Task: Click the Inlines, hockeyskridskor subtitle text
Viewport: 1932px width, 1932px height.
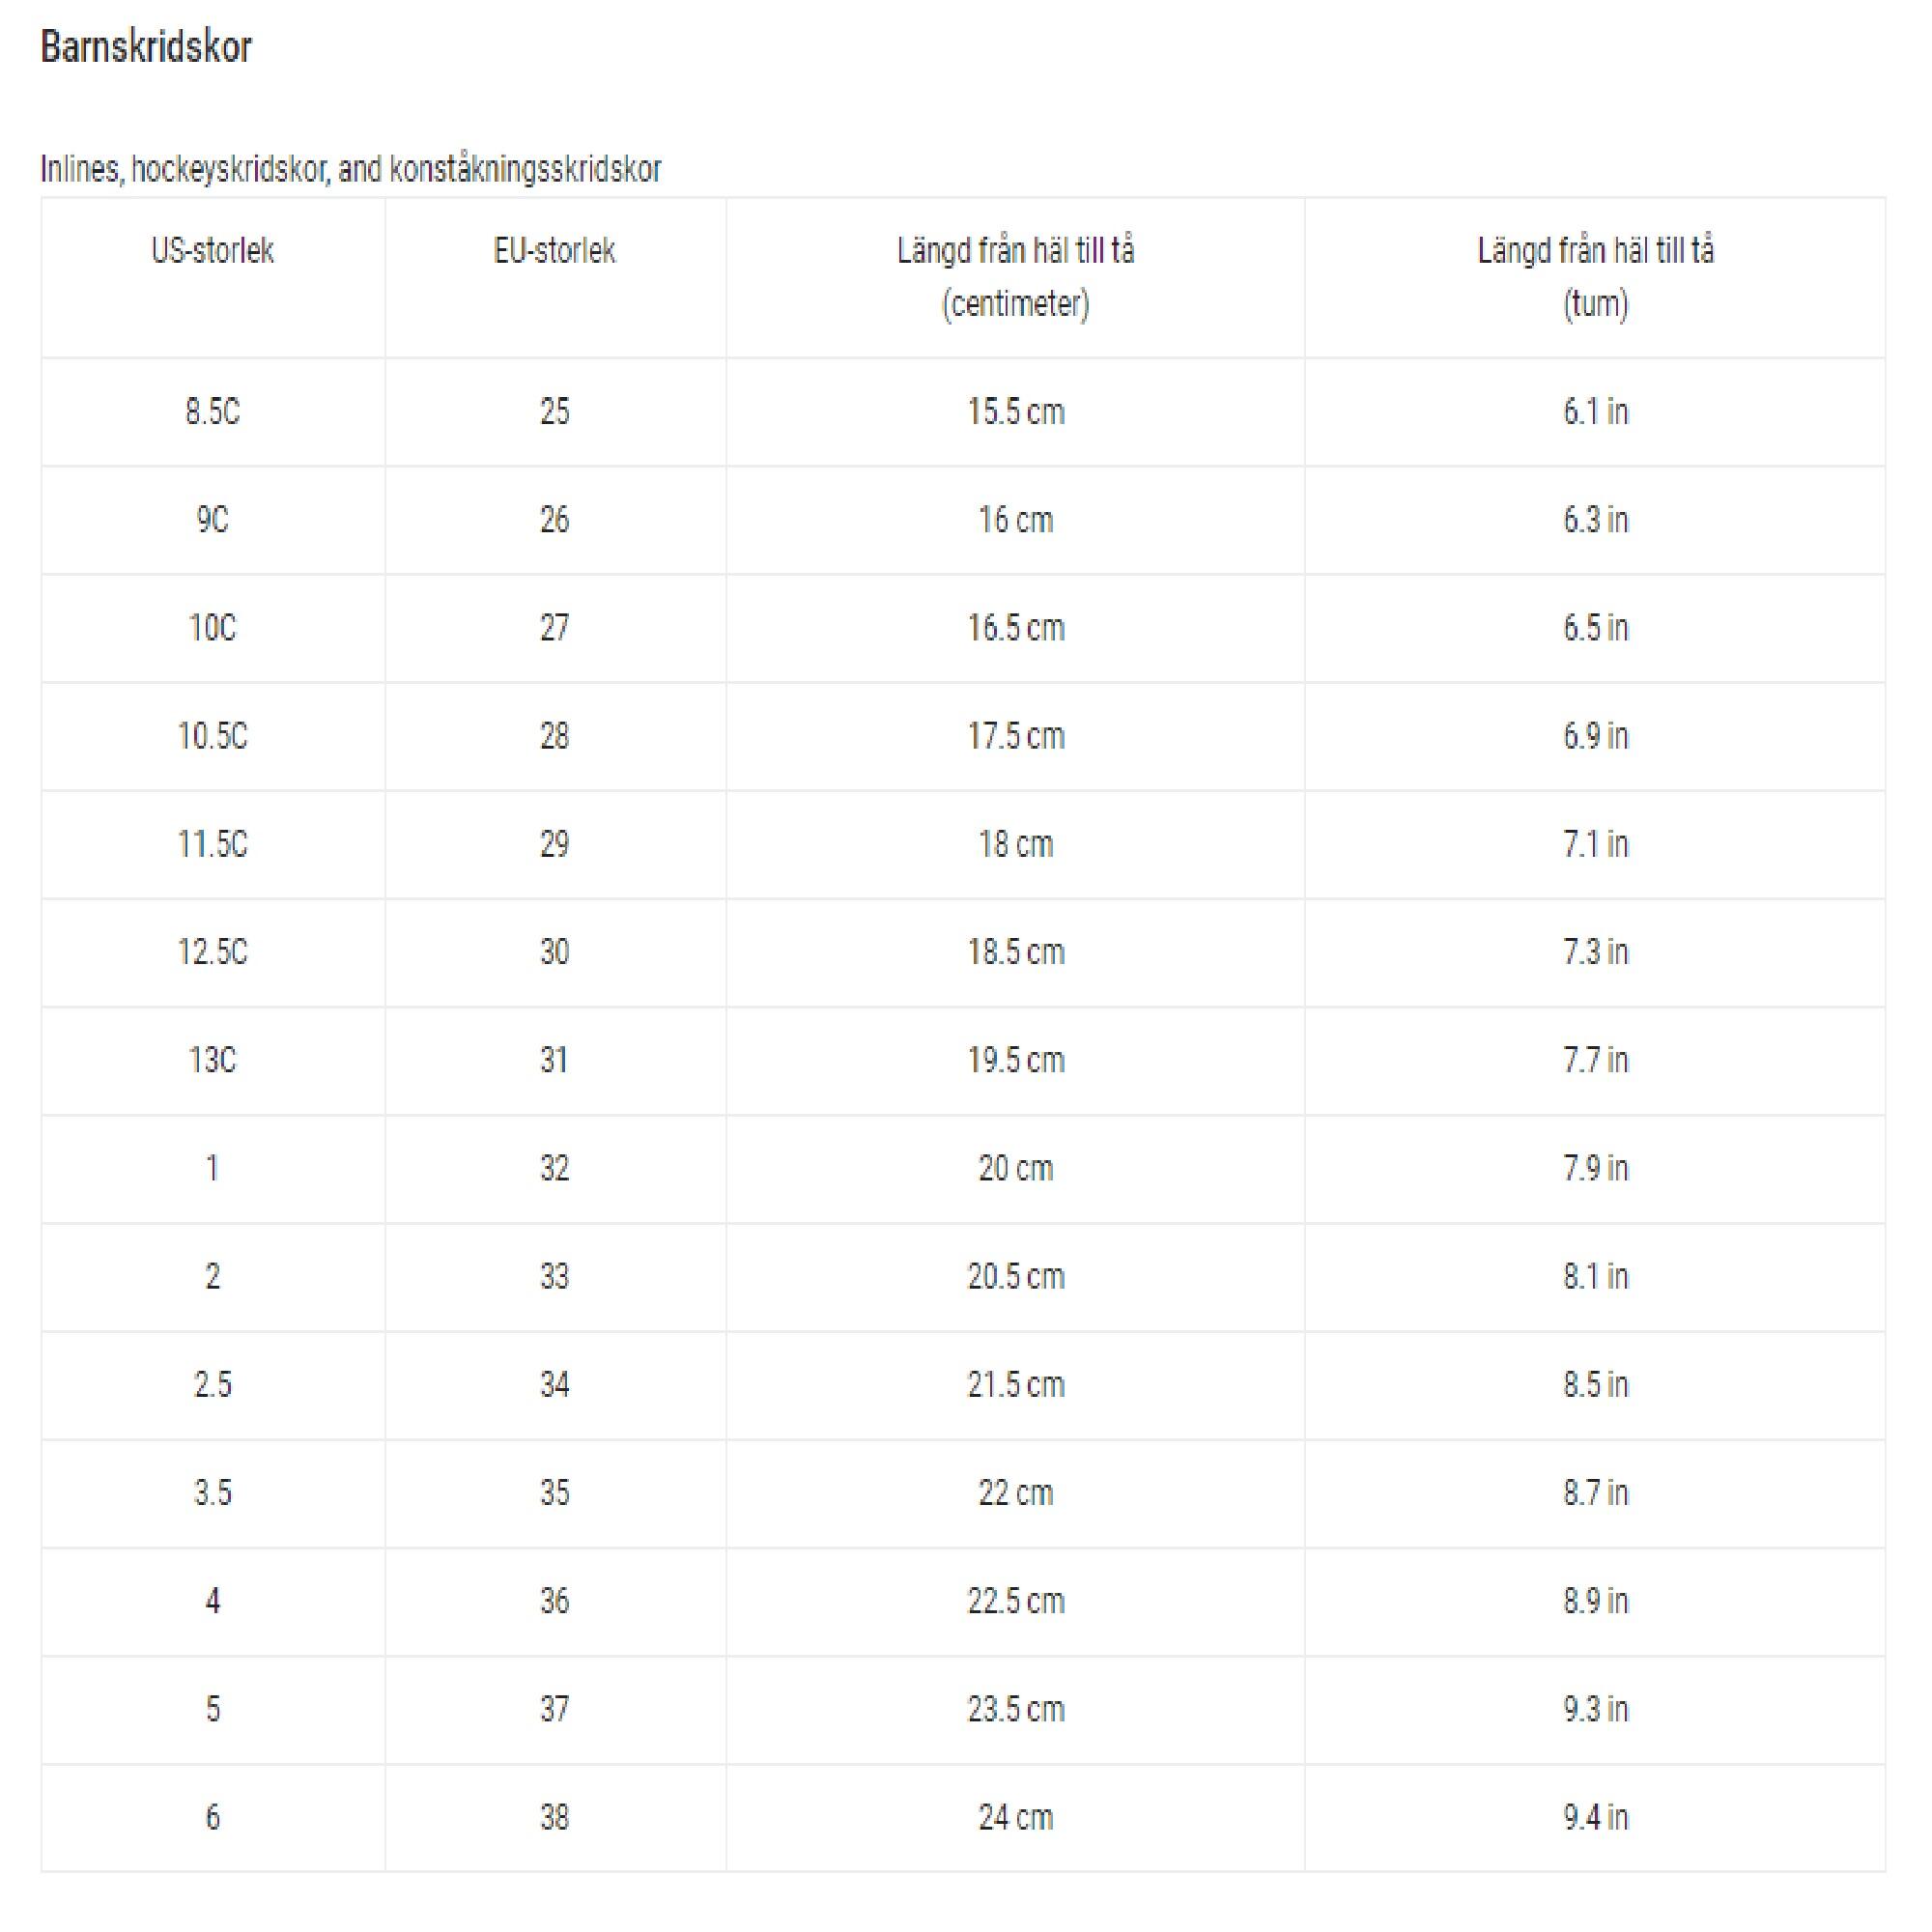Action: (350, 169)
